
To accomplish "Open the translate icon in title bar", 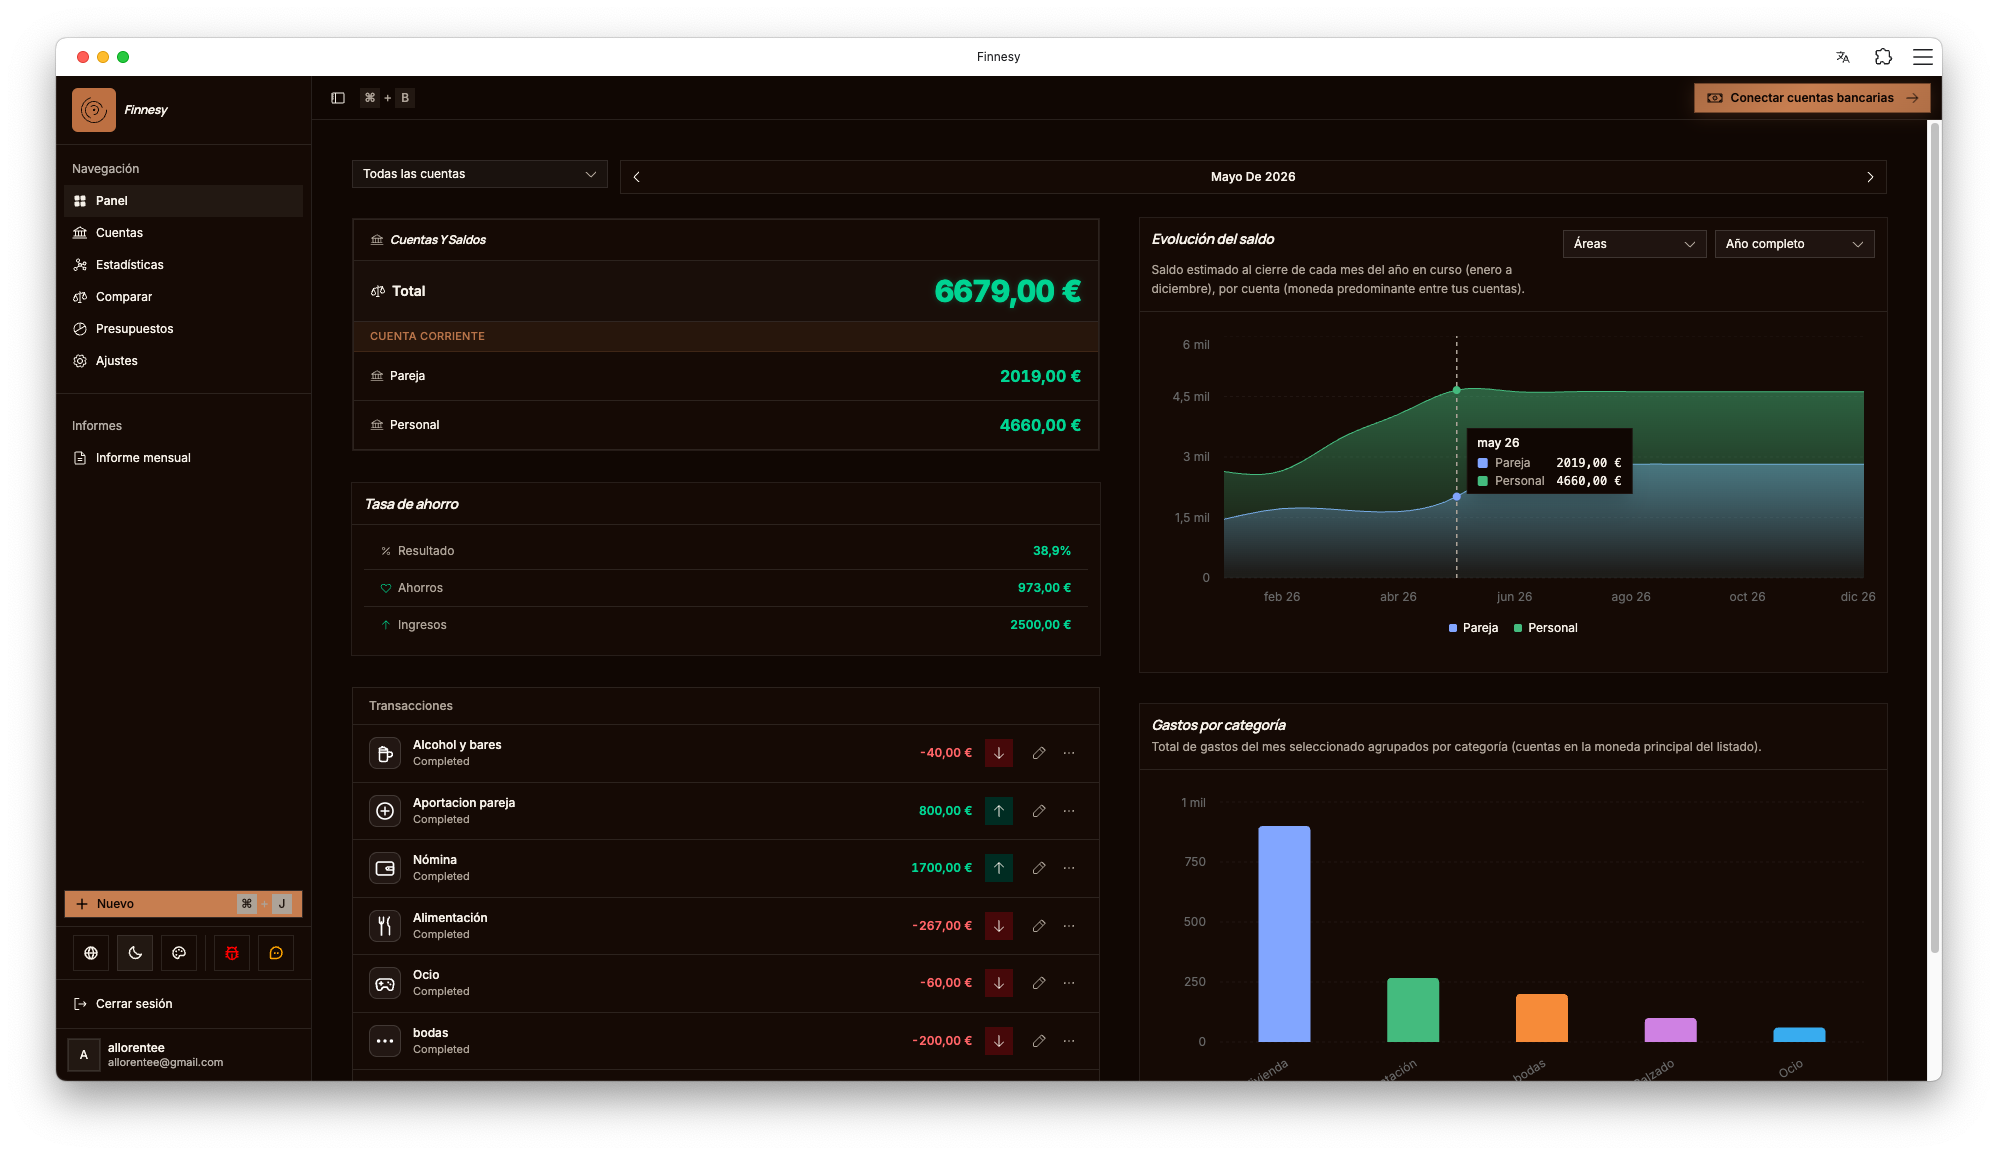I will click(x=1842, y=57).
